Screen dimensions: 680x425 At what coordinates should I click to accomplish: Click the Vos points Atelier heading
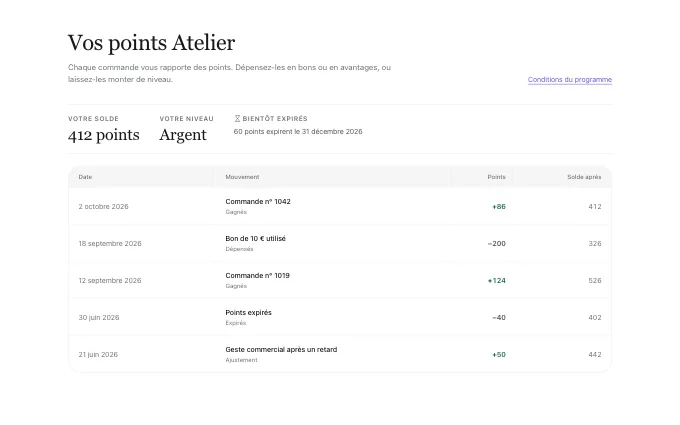pyautogui.click(x=151, y=43)
